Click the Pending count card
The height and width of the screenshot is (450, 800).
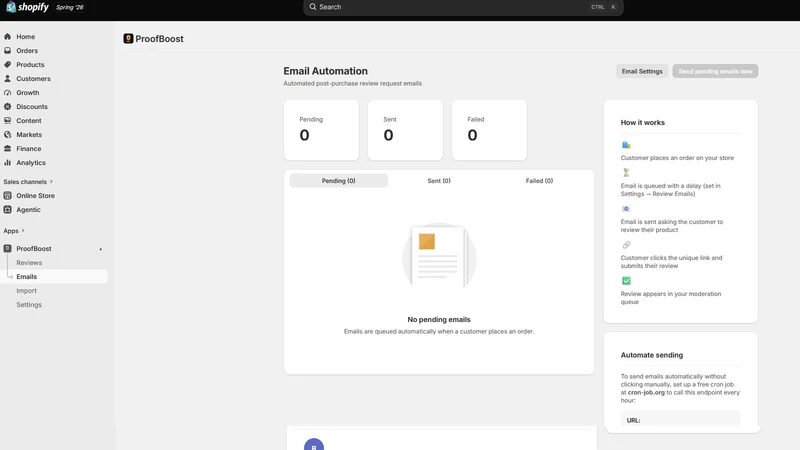[x=321, y=130]
